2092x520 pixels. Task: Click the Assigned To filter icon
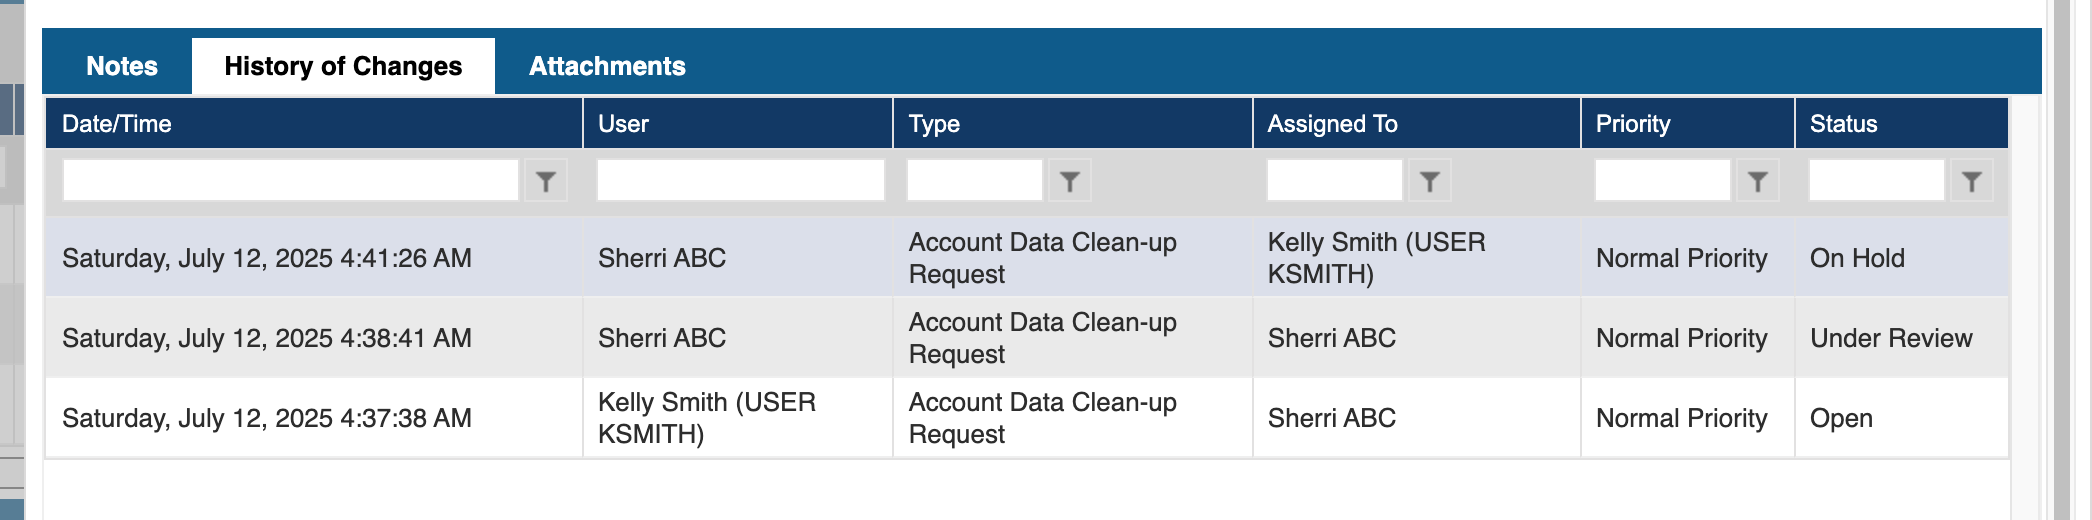point(1429,181)
